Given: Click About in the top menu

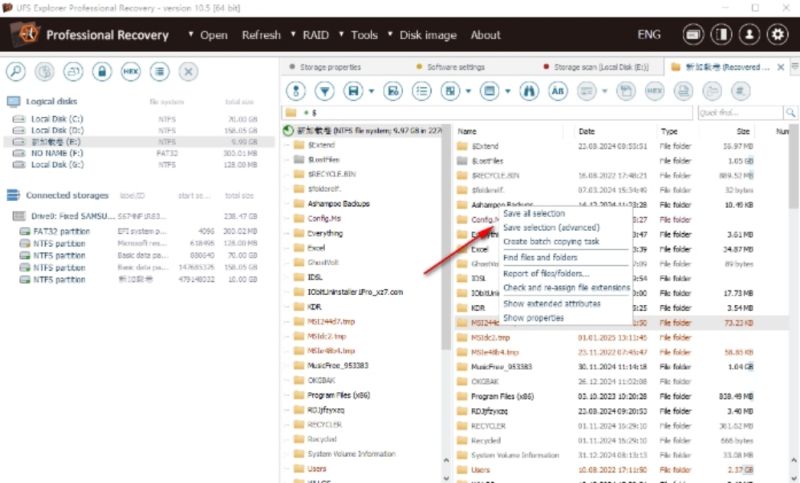Looking at the screenshot, I should point(485,35).
